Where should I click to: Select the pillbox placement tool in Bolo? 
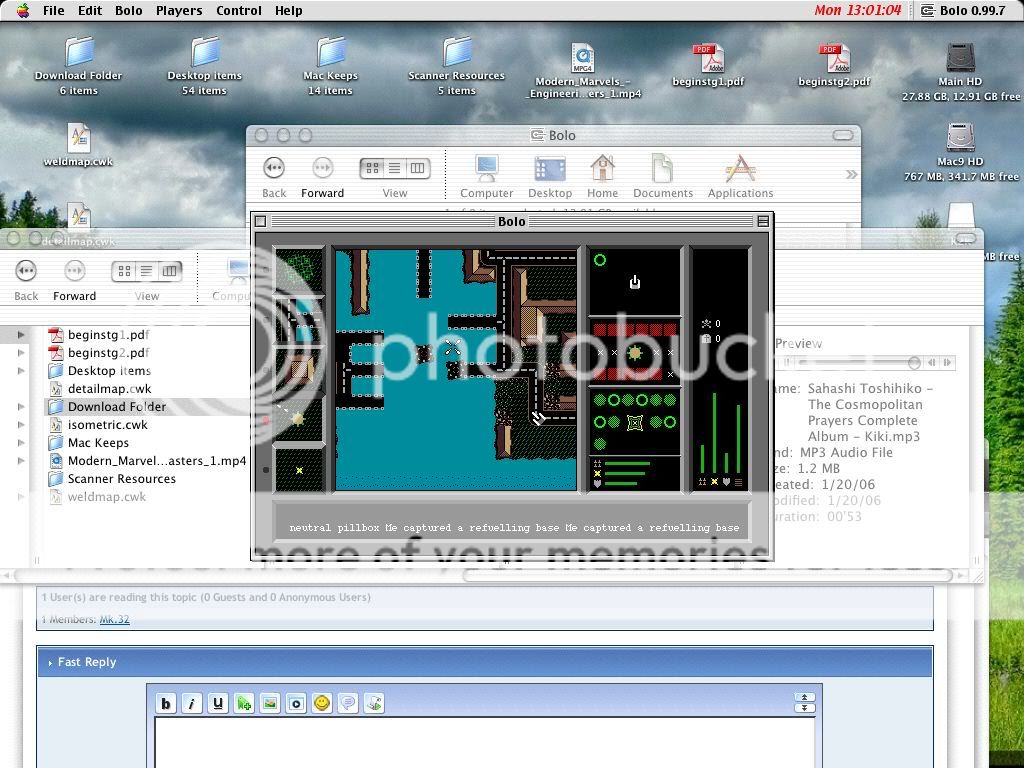tap(299, 419)
